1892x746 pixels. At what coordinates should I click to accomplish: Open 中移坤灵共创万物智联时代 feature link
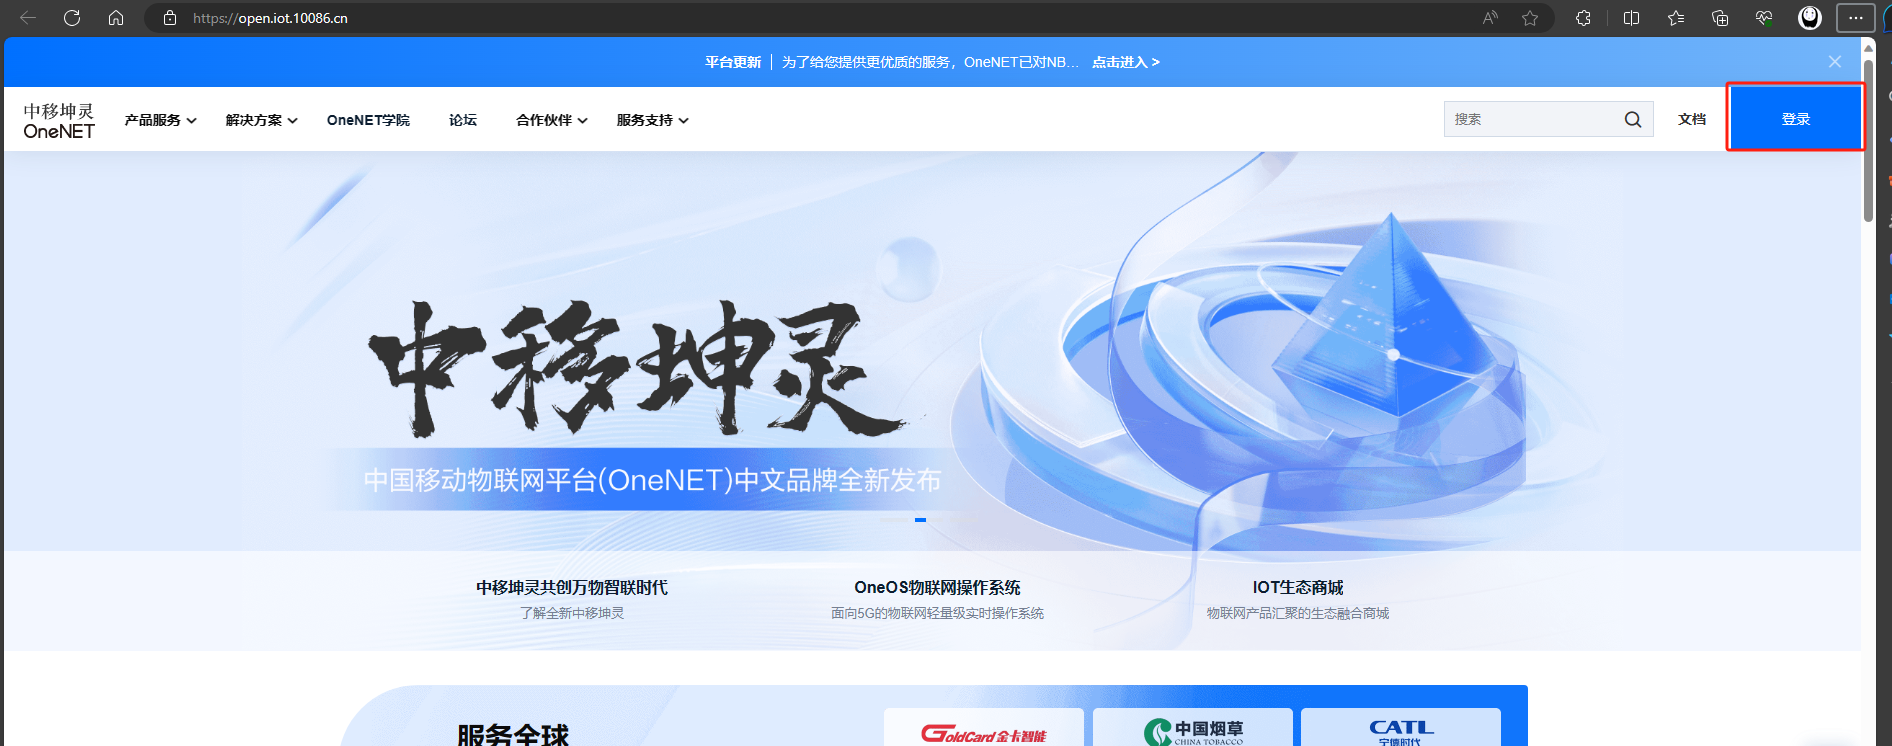point(572,588)
